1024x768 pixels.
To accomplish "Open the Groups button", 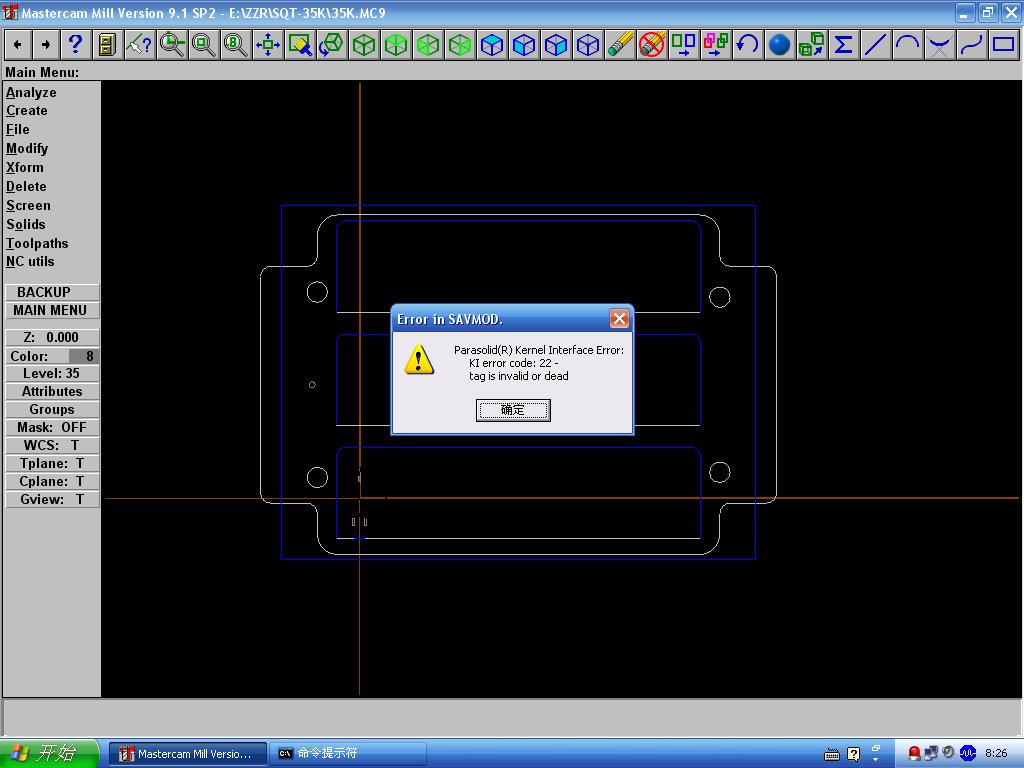I will 52,409.
